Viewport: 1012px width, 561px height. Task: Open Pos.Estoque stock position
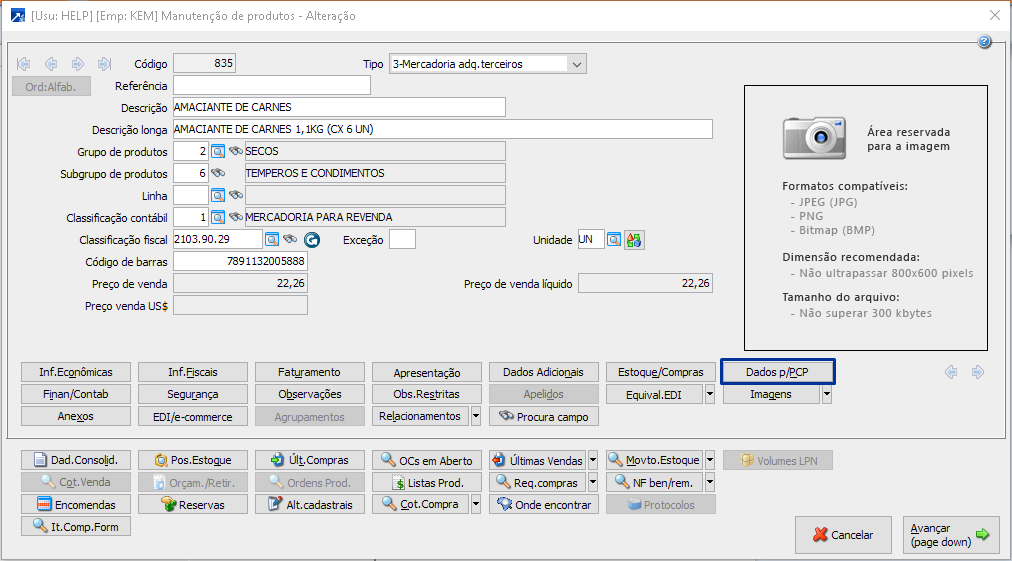(x=193, y=460)
